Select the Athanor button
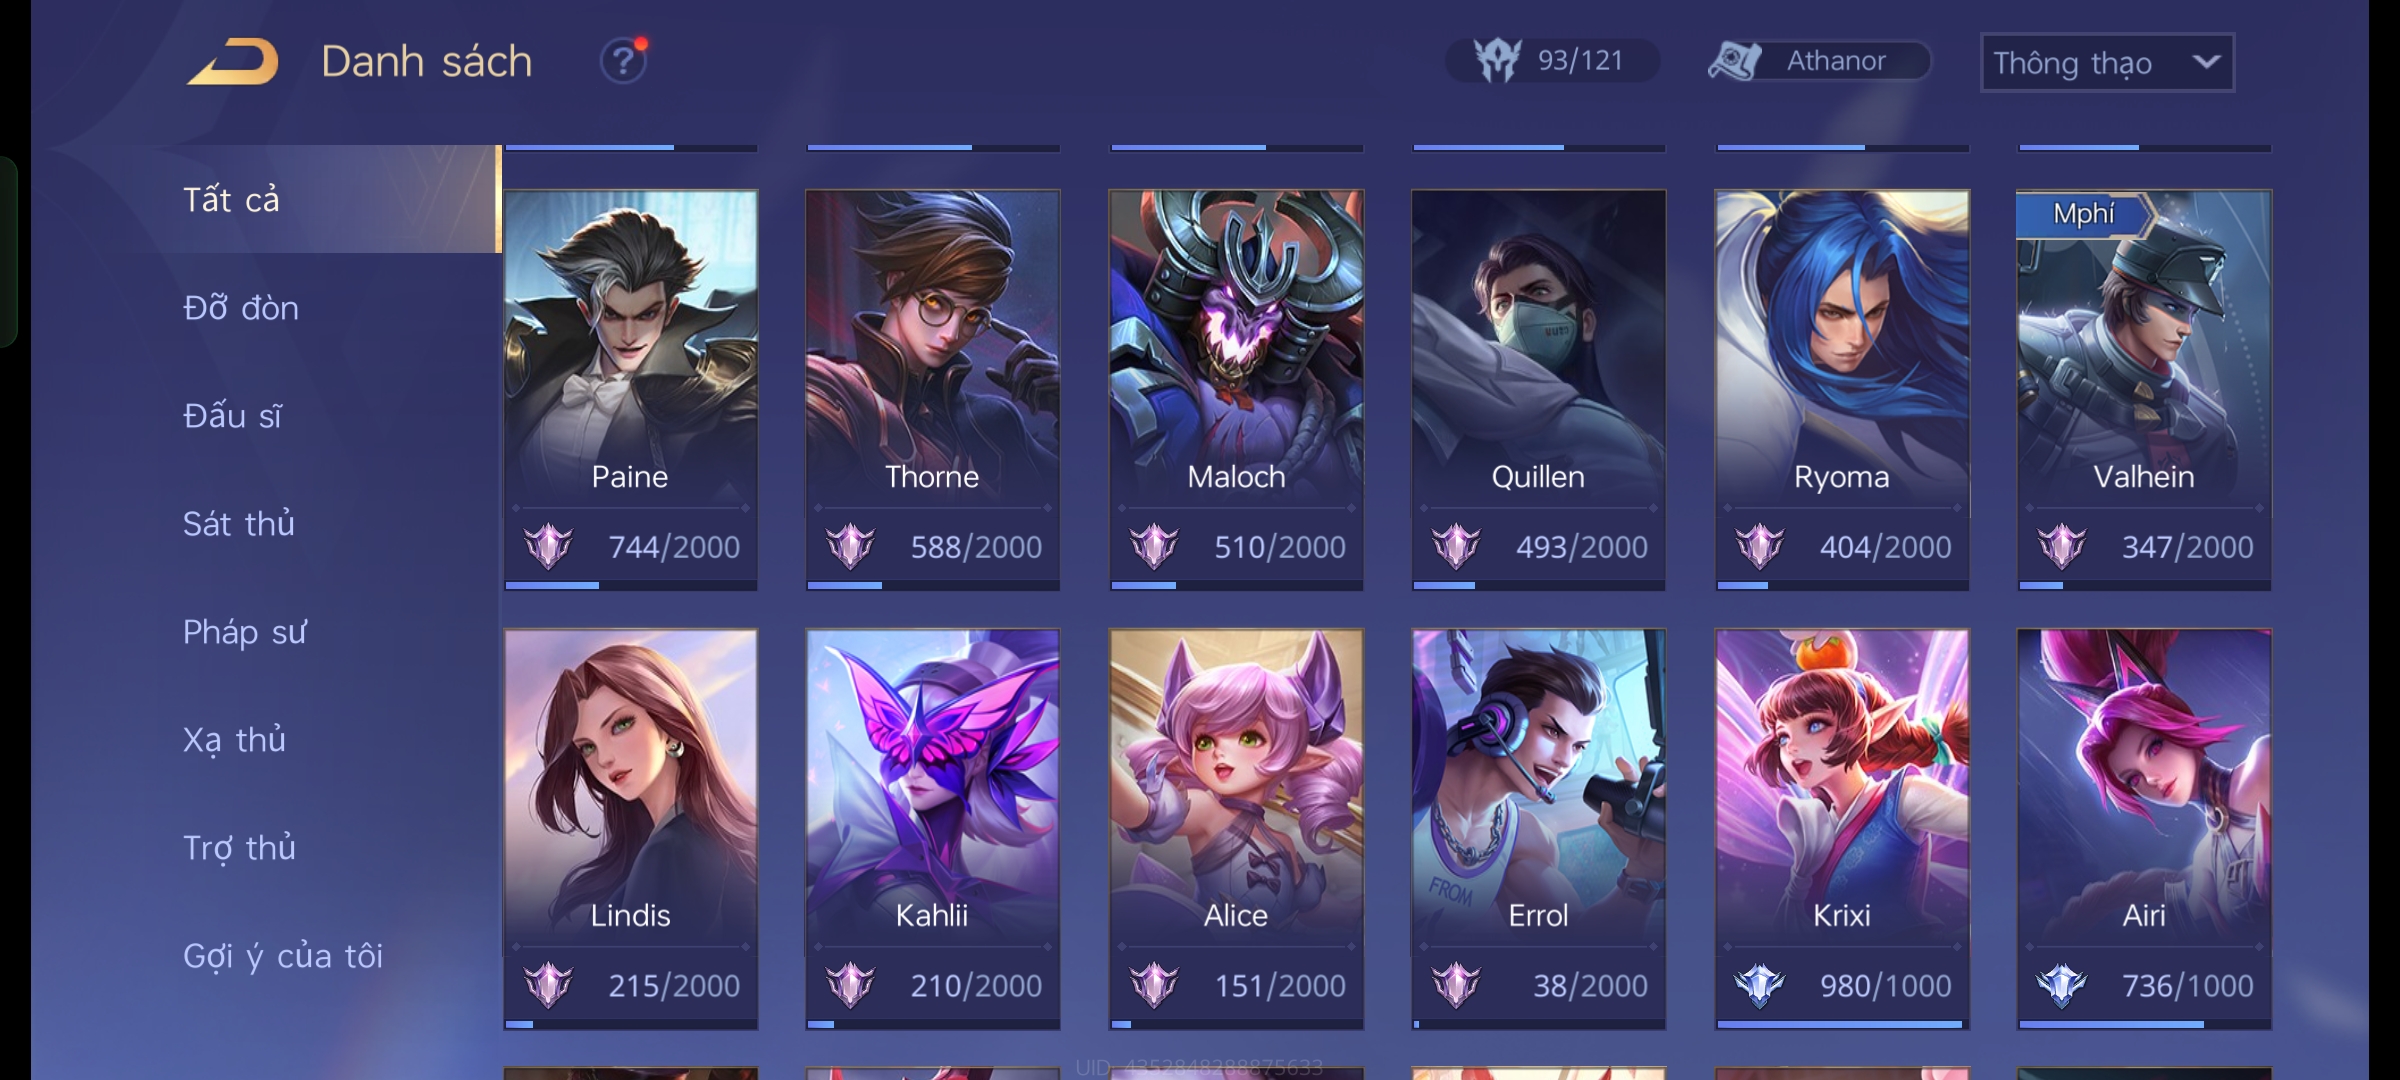The image size is (2400, 1080). click(1820, 61)
